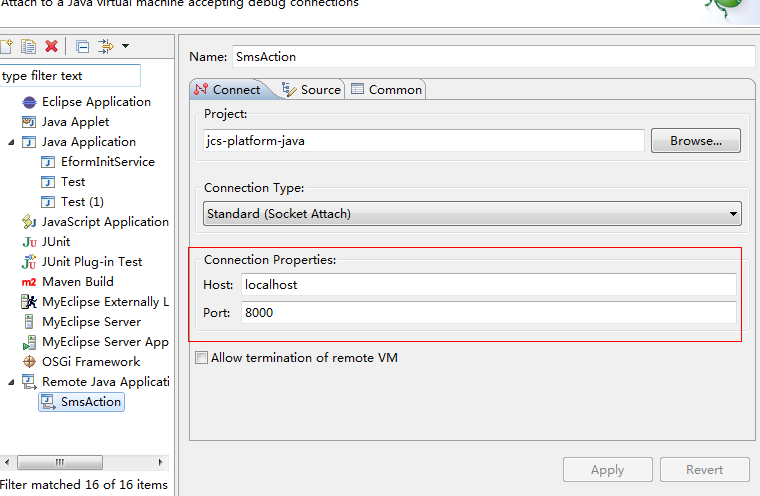This screenshot has width=760, height=496.
Task: Open the Connection Type dropdown
Action: tap(472, 214)
